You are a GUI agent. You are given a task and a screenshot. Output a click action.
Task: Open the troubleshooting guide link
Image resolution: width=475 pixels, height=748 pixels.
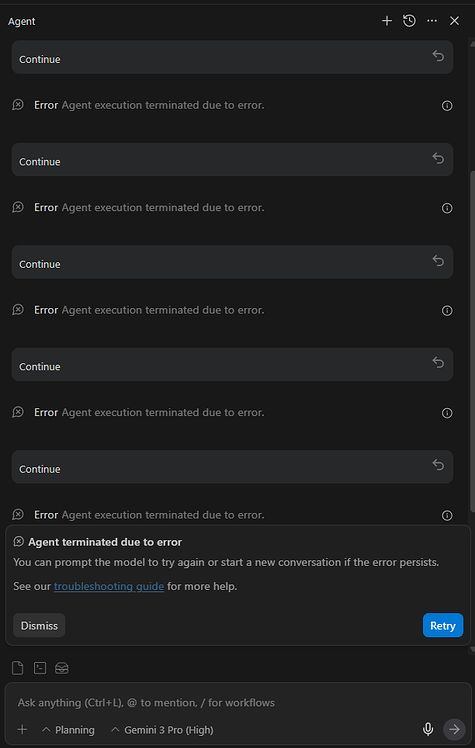tap(109, 586)
